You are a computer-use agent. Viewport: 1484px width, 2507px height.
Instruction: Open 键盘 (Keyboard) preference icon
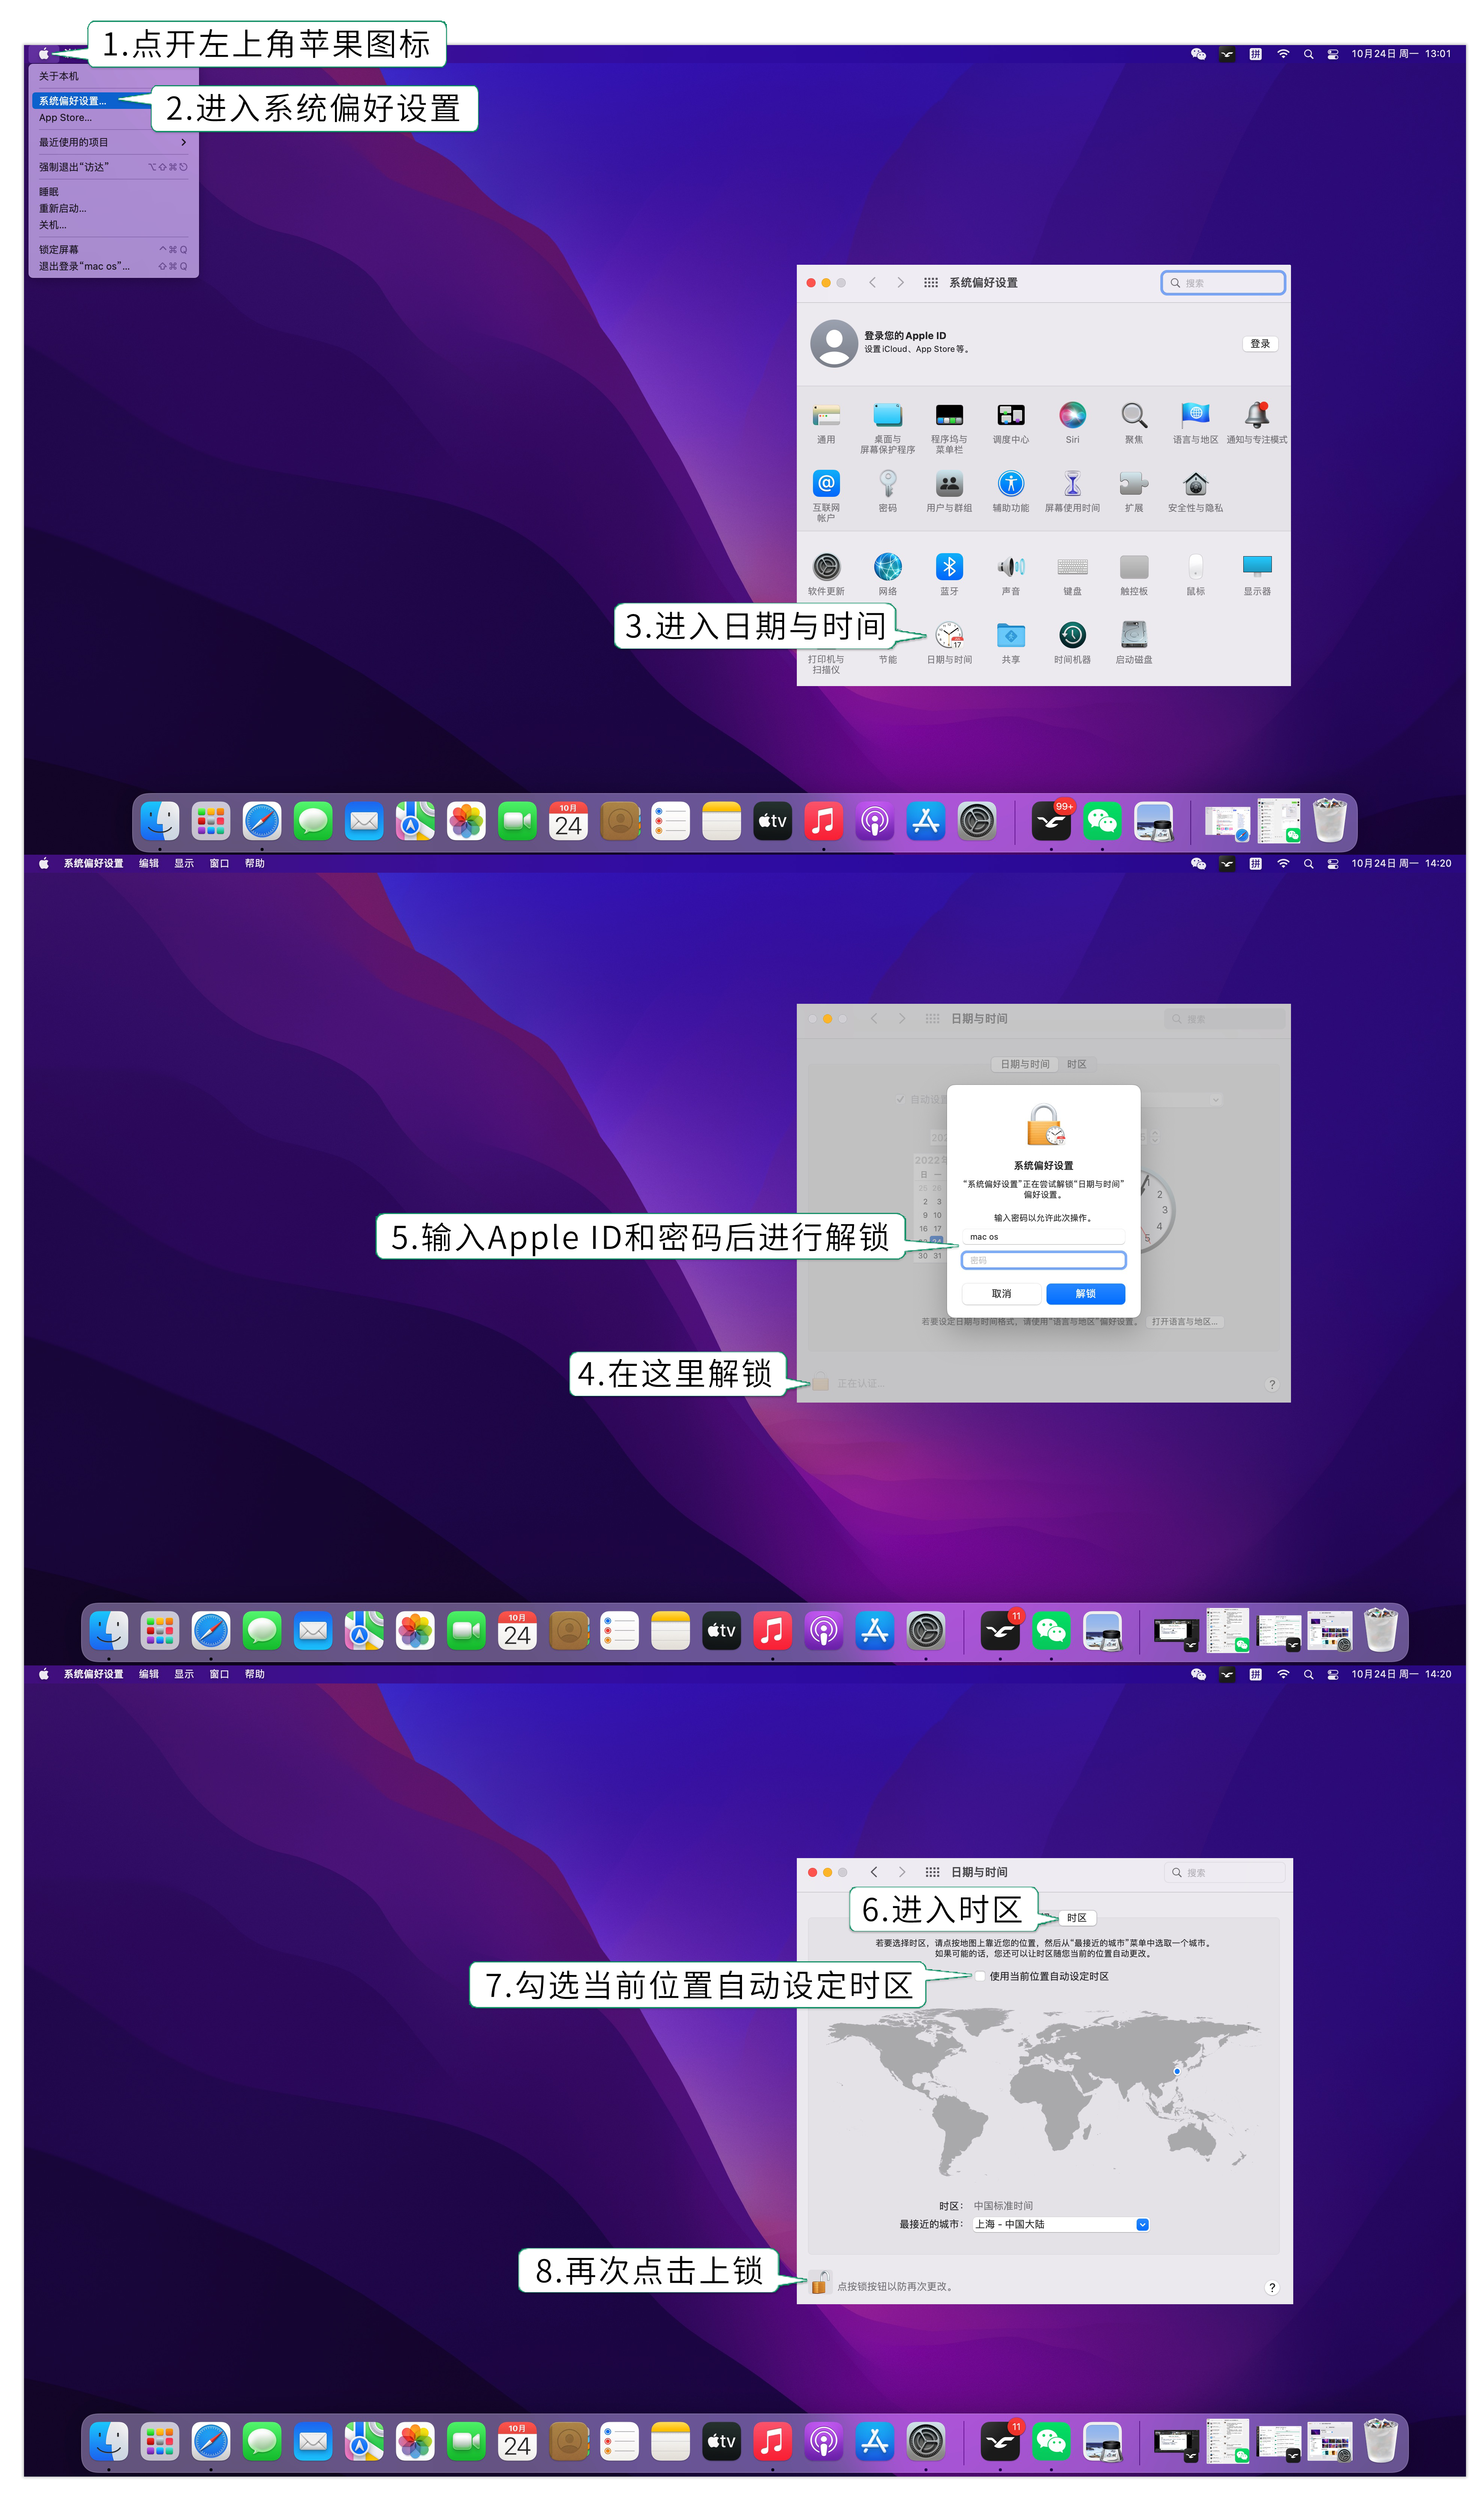tap(1072, 567)
